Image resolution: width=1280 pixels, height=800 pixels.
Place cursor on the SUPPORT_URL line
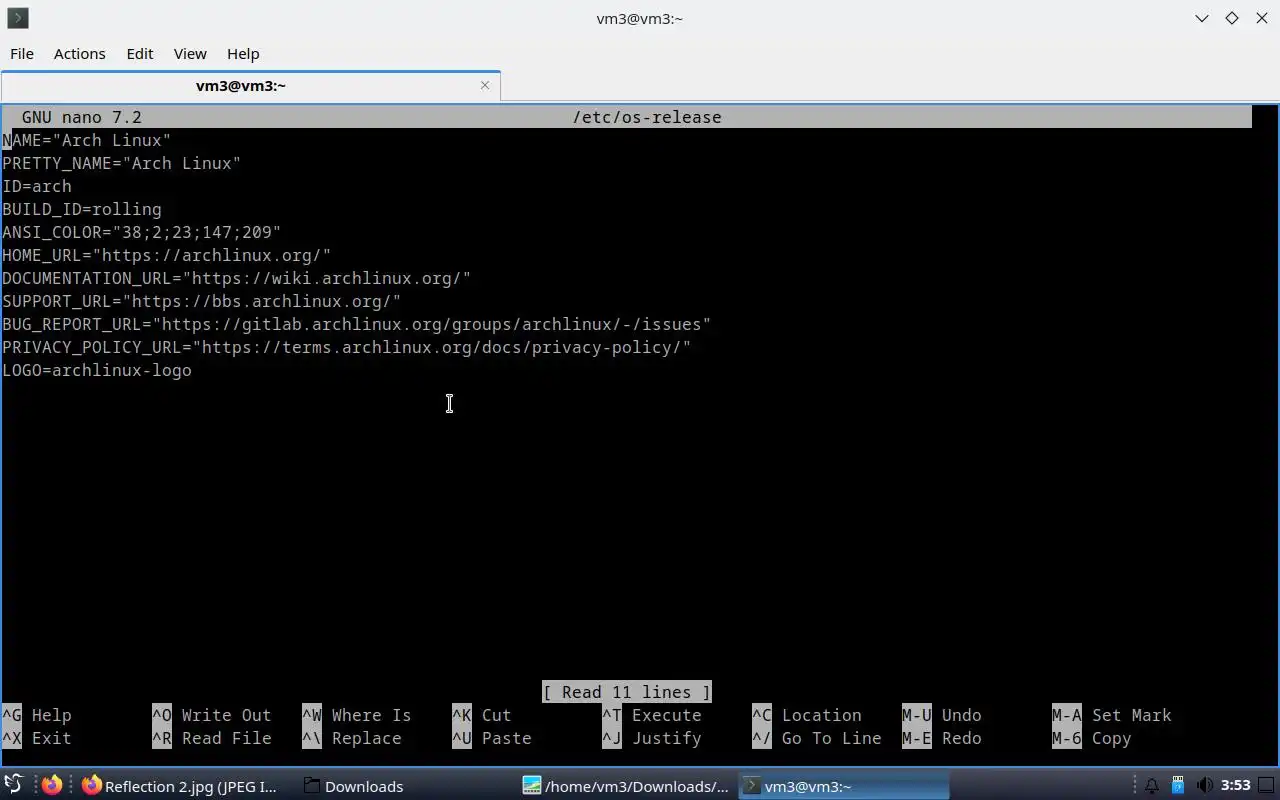click(x=202, y=301)
